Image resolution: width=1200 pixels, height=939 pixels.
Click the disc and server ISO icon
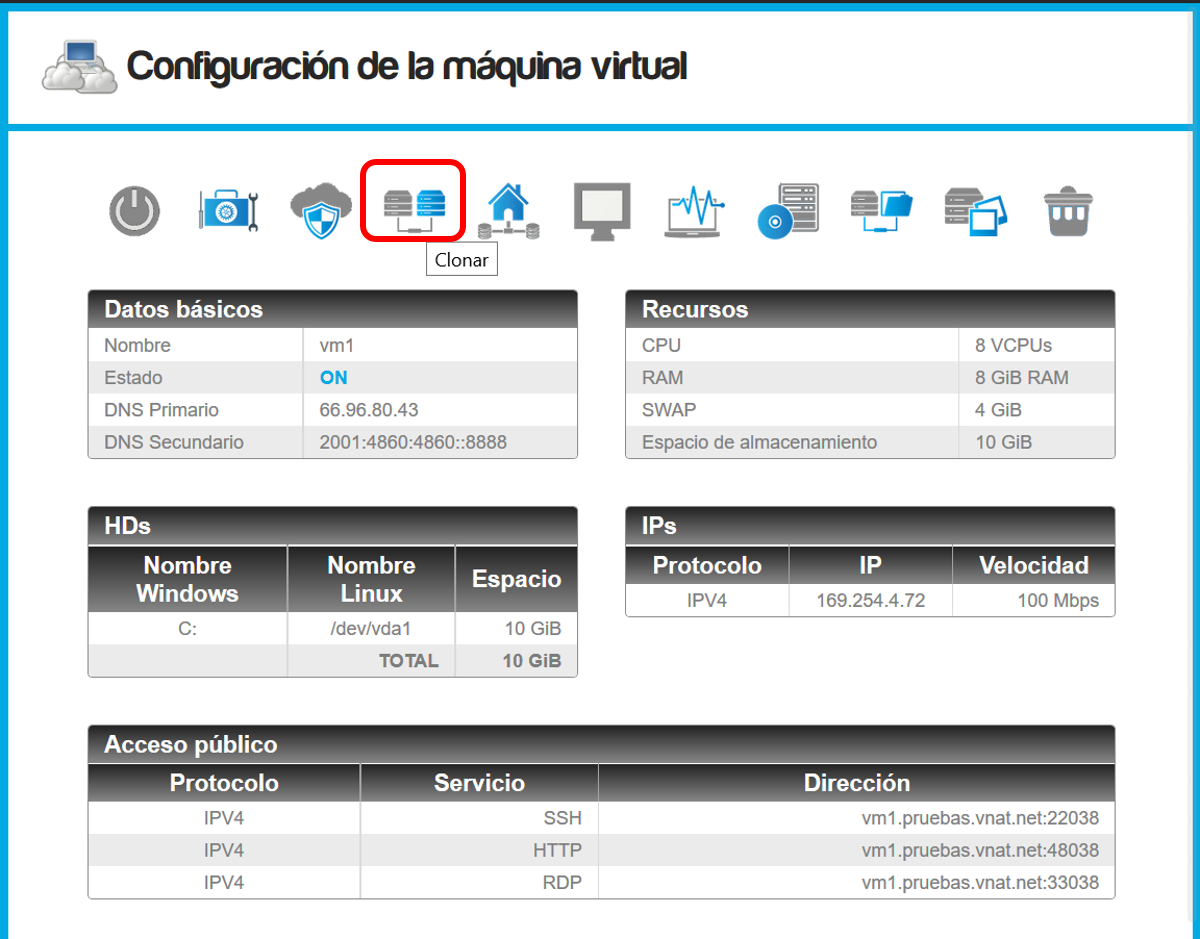pos(788,211)
